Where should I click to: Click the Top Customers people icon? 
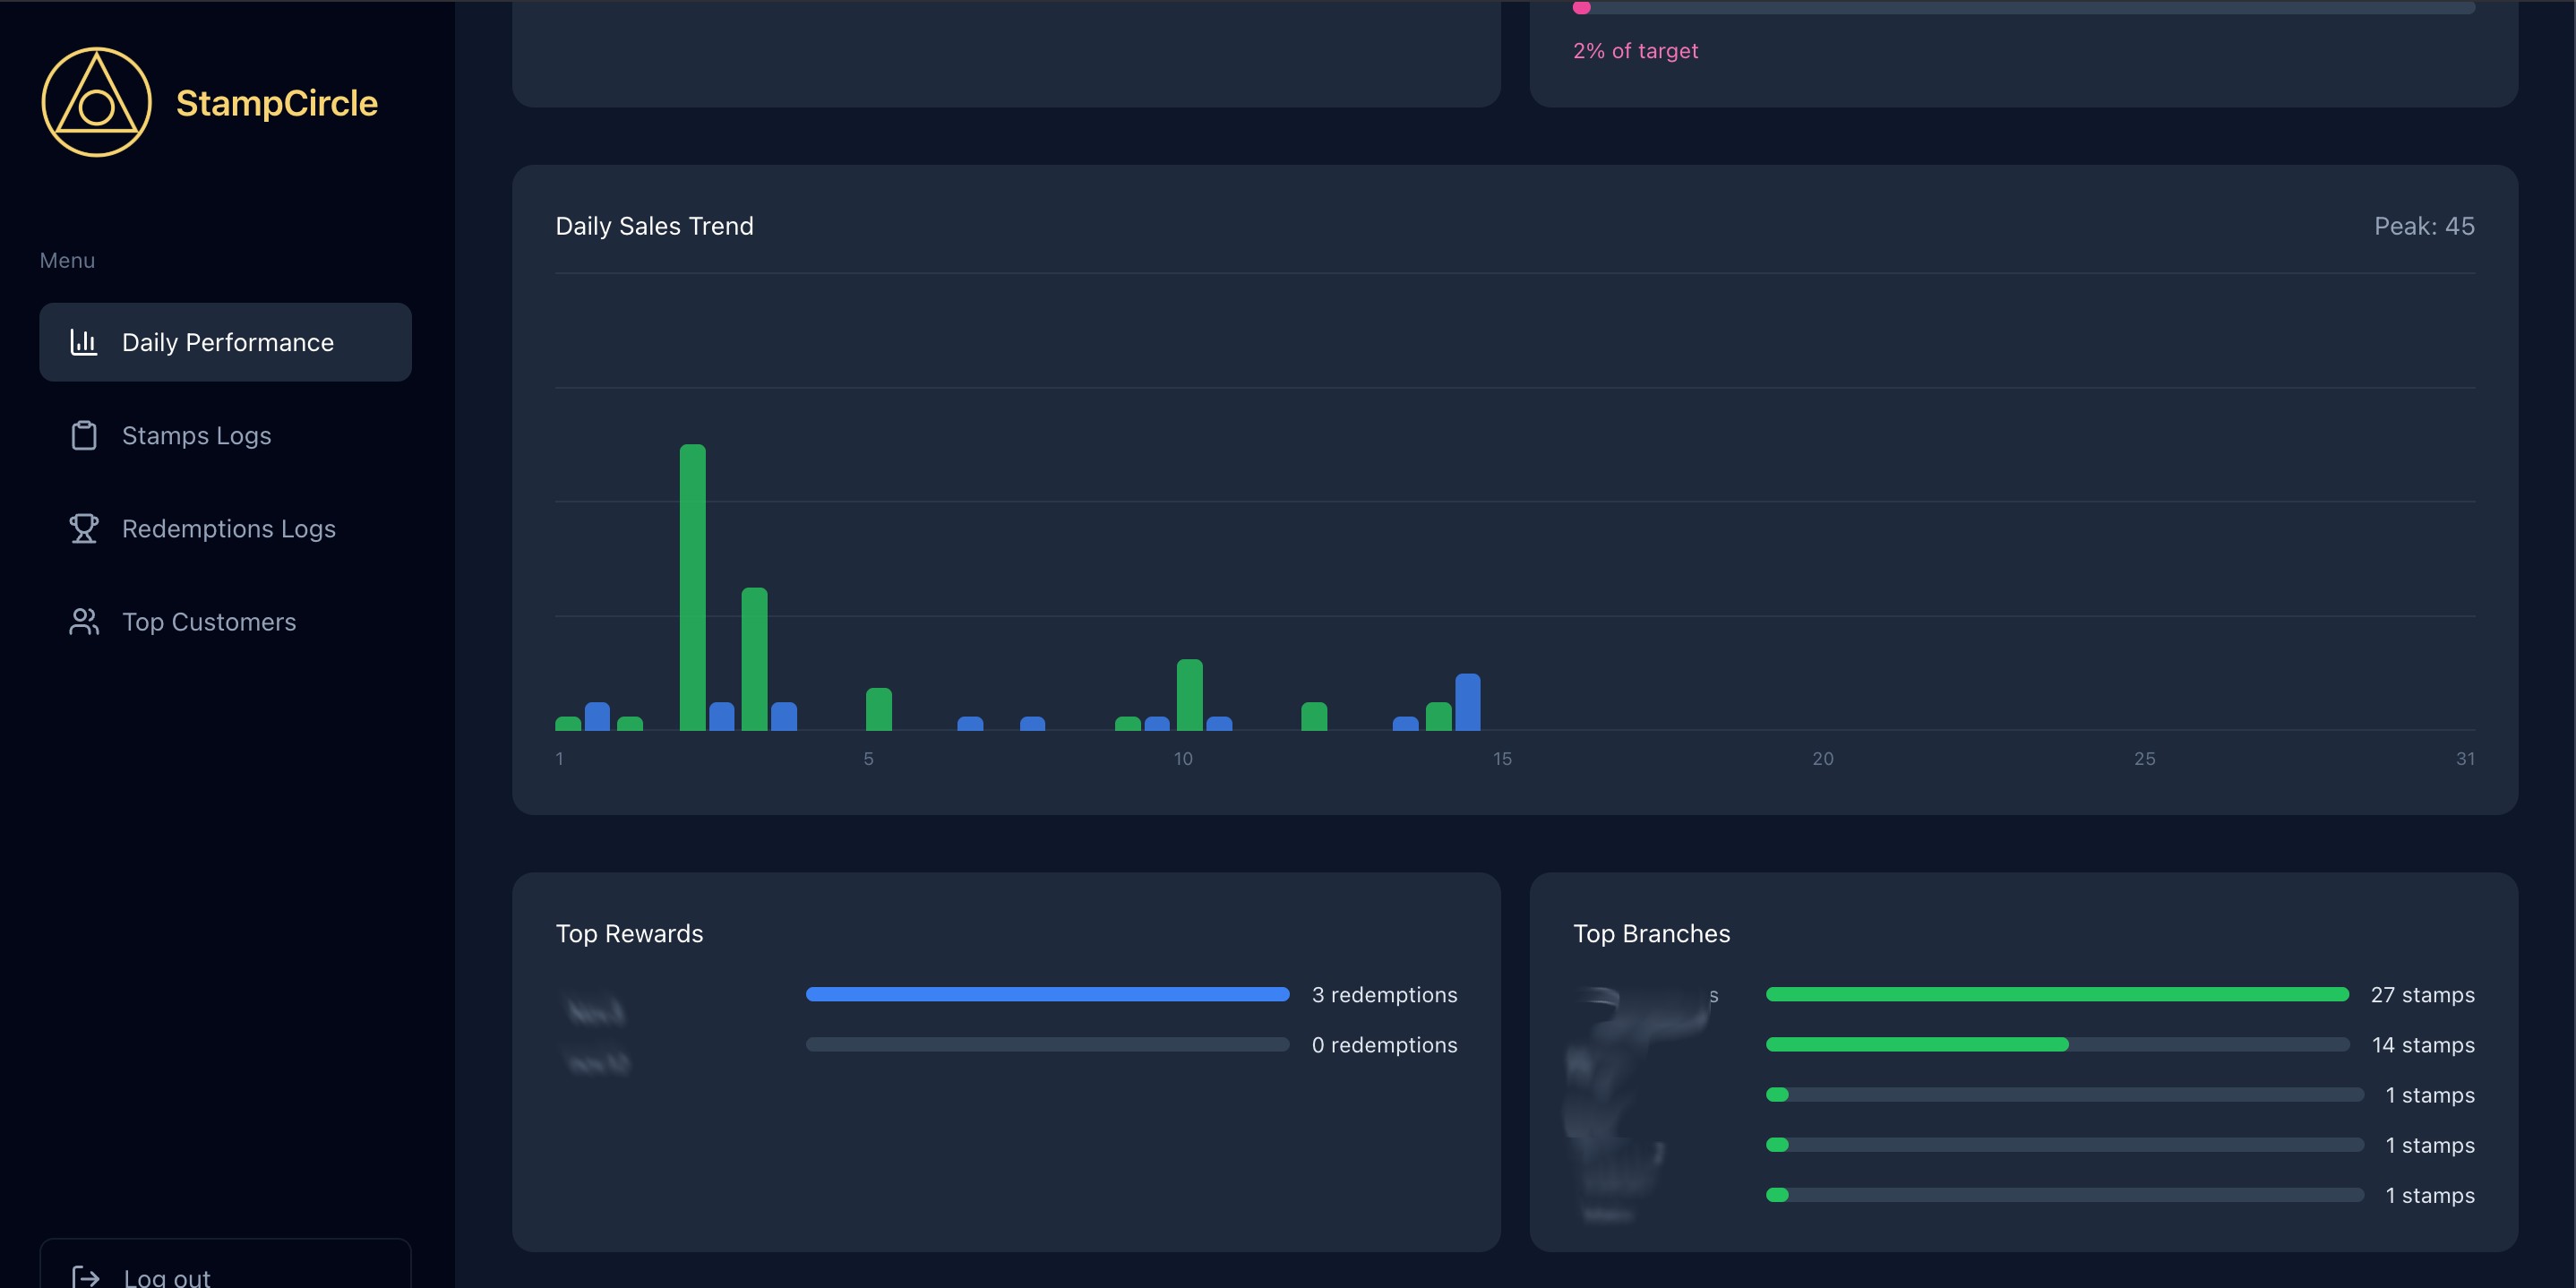click(84, 622)
